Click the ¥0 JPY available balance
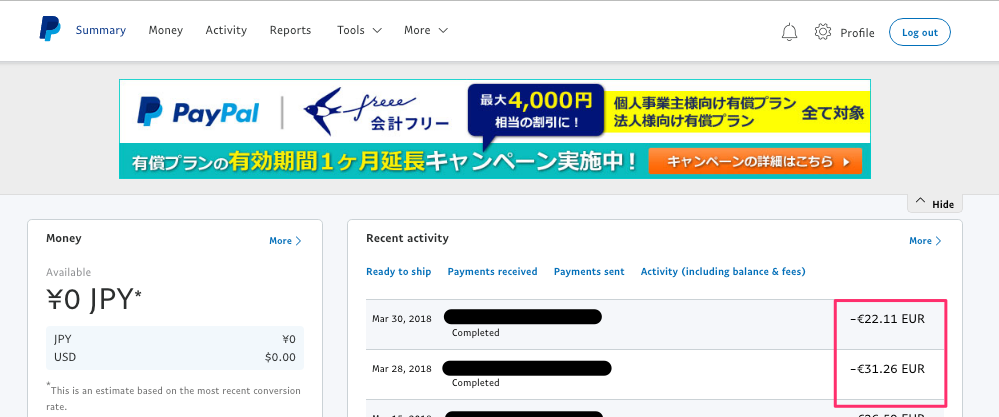This screenshot has width=999, height=417. (94, 299)
